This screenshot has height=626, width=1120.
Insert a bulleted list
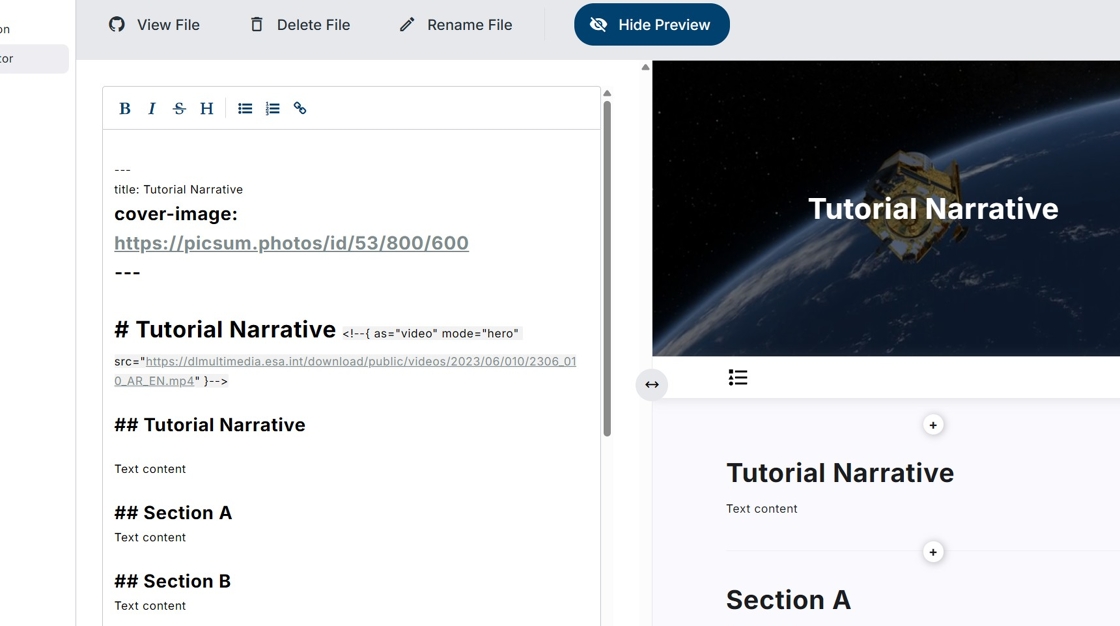tap(245, 109)
